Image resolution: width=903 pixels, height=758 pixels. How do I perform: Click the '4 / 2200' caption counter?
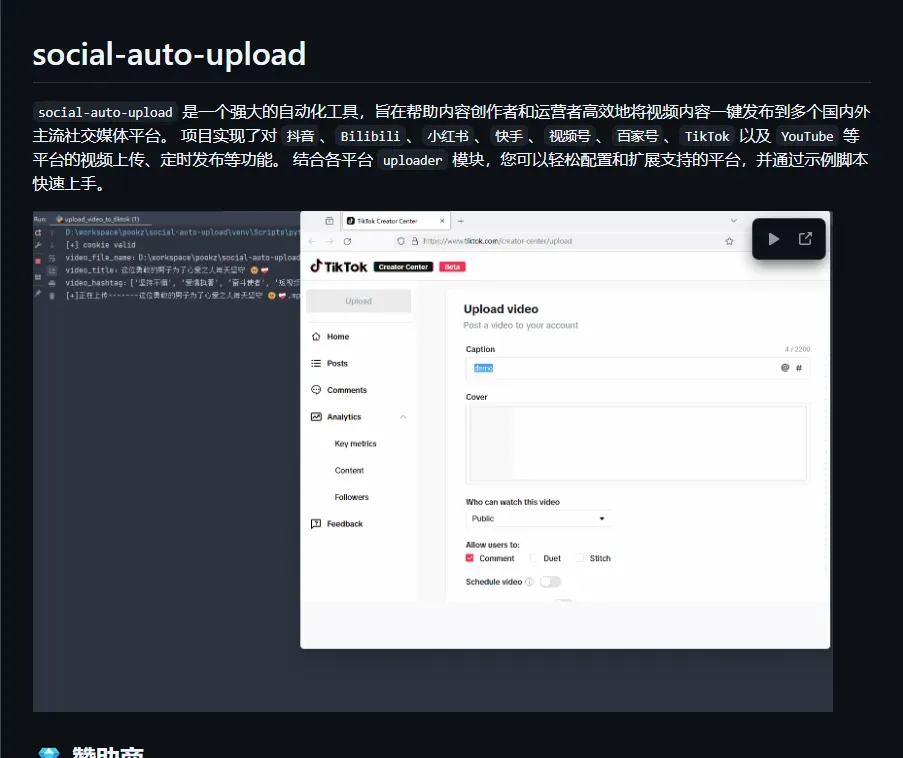click(x=797, y=349)
